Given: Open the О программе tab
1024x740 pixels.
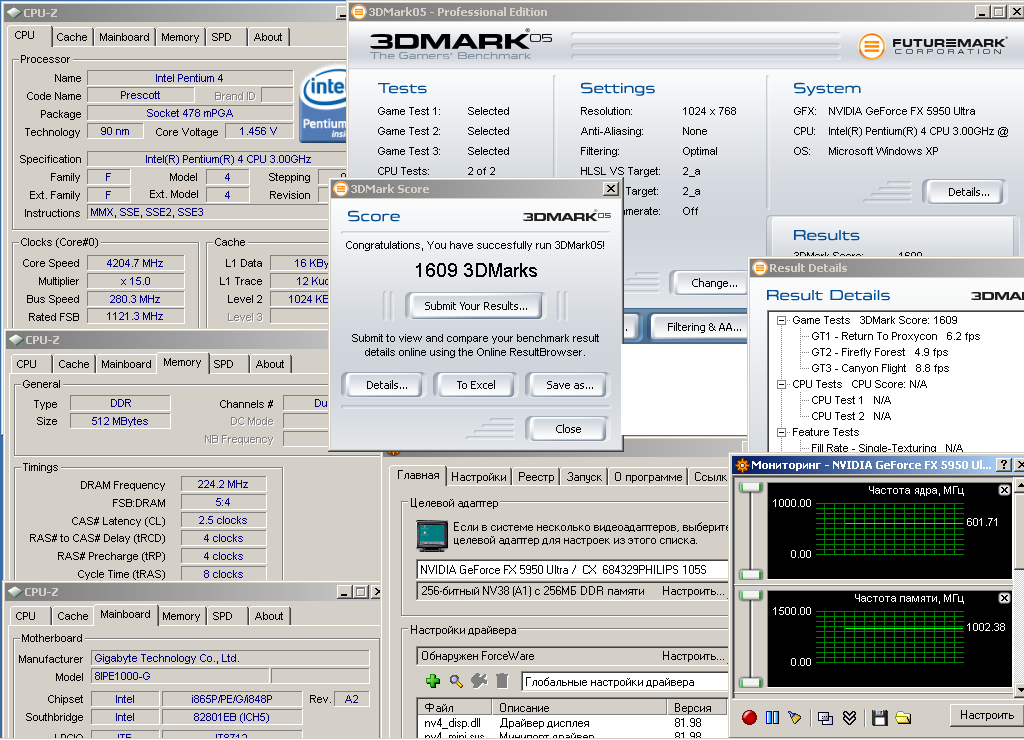Looking at the screenshot, I should click(x=648, y=477).
